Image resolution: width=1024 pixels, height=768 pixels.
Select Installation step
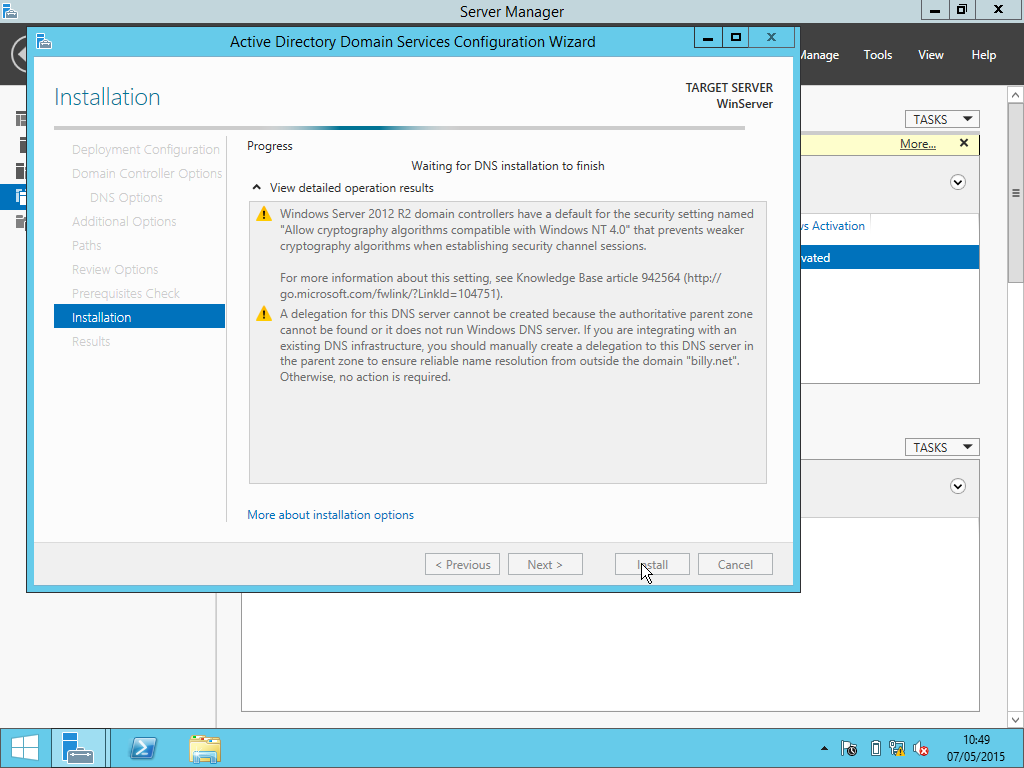click(x=139, y=317)
